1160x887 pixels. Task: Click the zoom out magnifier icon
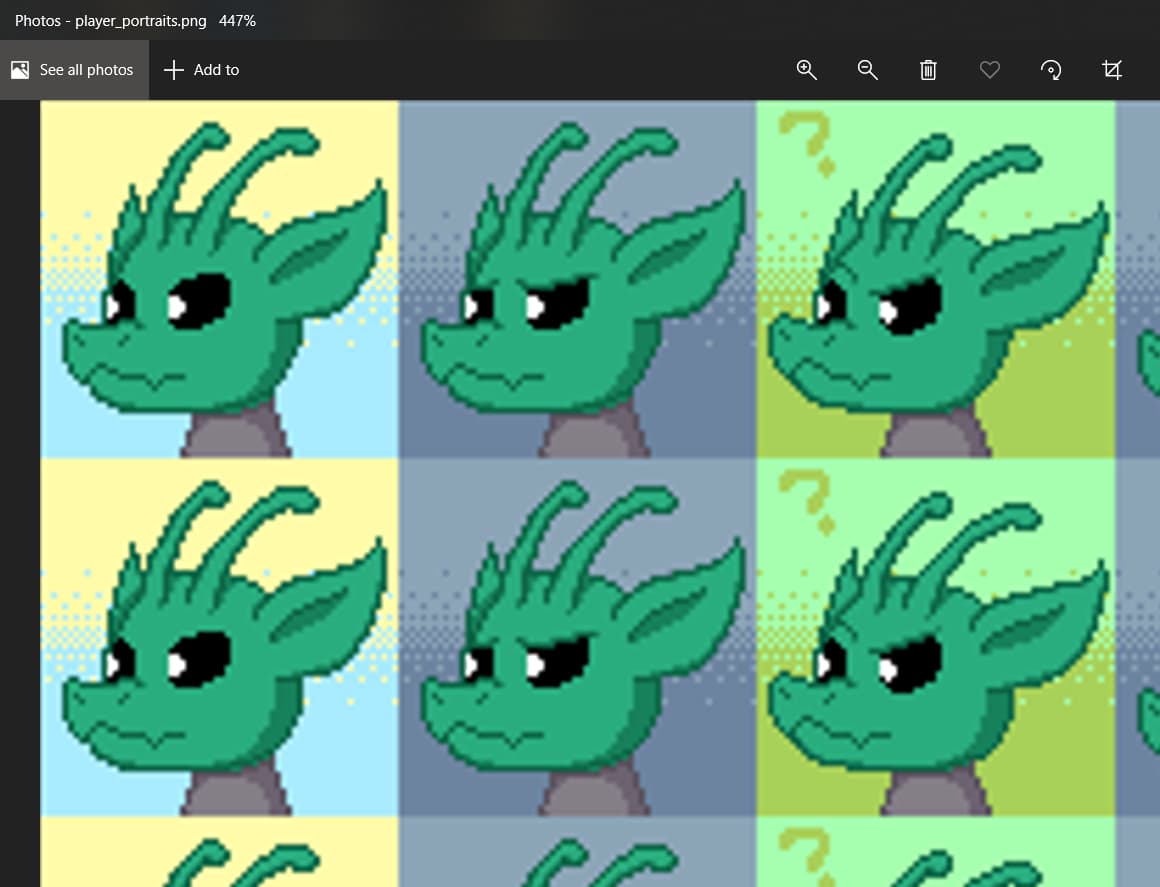(x=867, y=70)
